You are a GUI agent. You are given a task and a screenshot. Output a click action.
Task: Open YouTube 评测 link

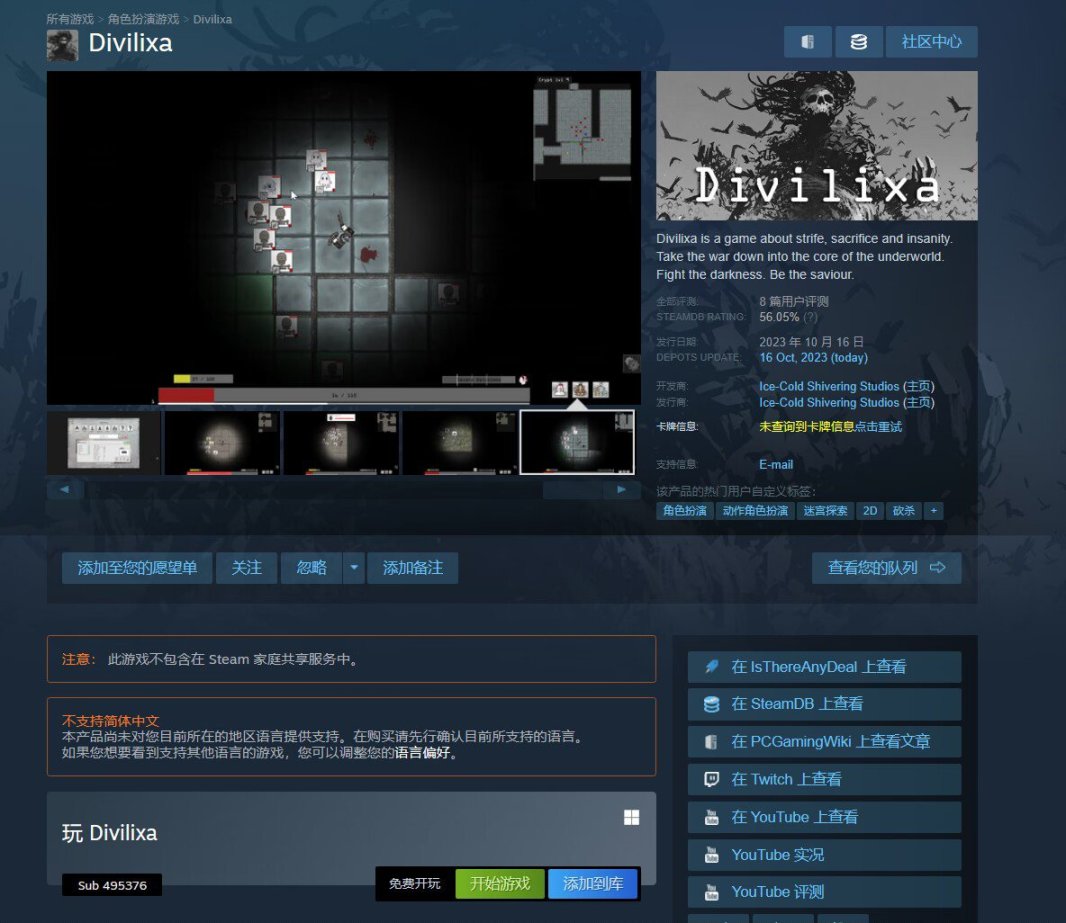[825, 892]
